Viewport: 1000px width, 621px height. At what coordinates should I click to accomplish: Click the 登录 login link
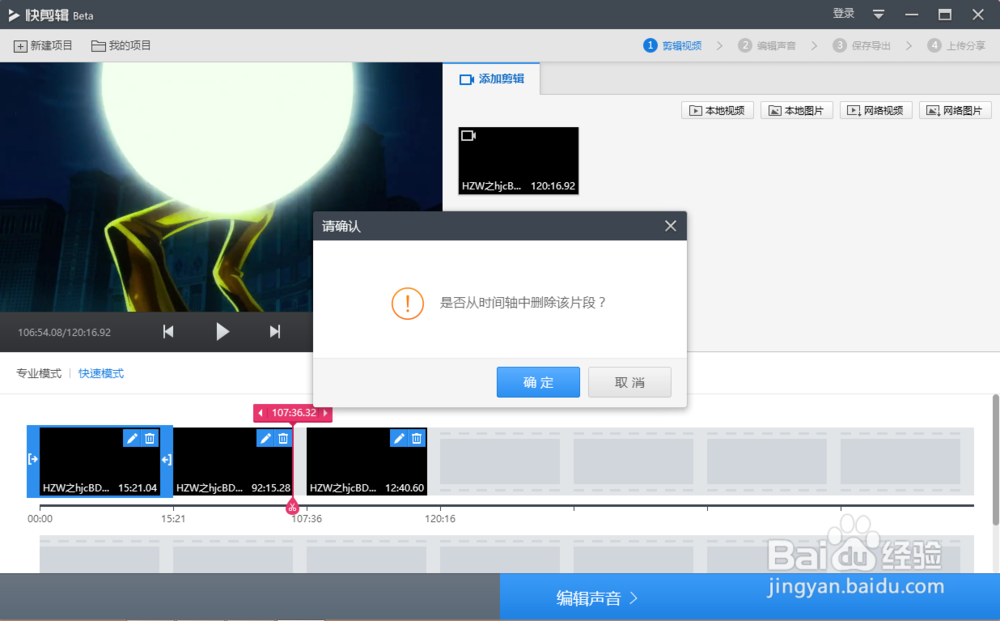[843, 13]
